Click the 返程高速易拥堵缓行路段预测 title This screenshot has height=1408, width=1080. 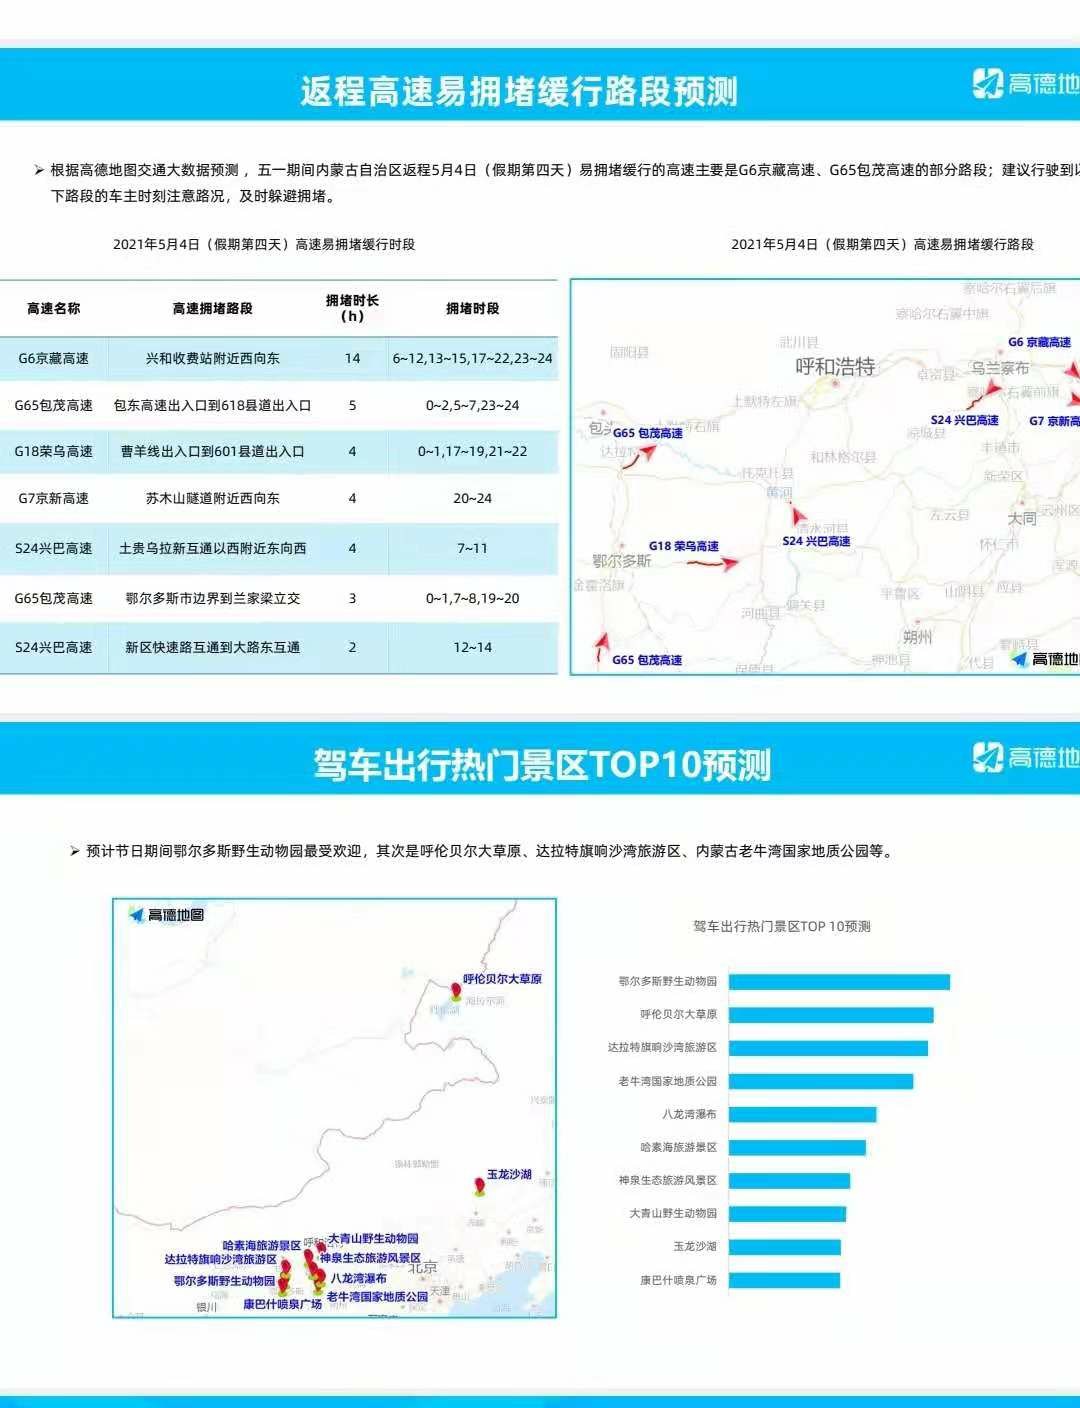tap(518, 92)
